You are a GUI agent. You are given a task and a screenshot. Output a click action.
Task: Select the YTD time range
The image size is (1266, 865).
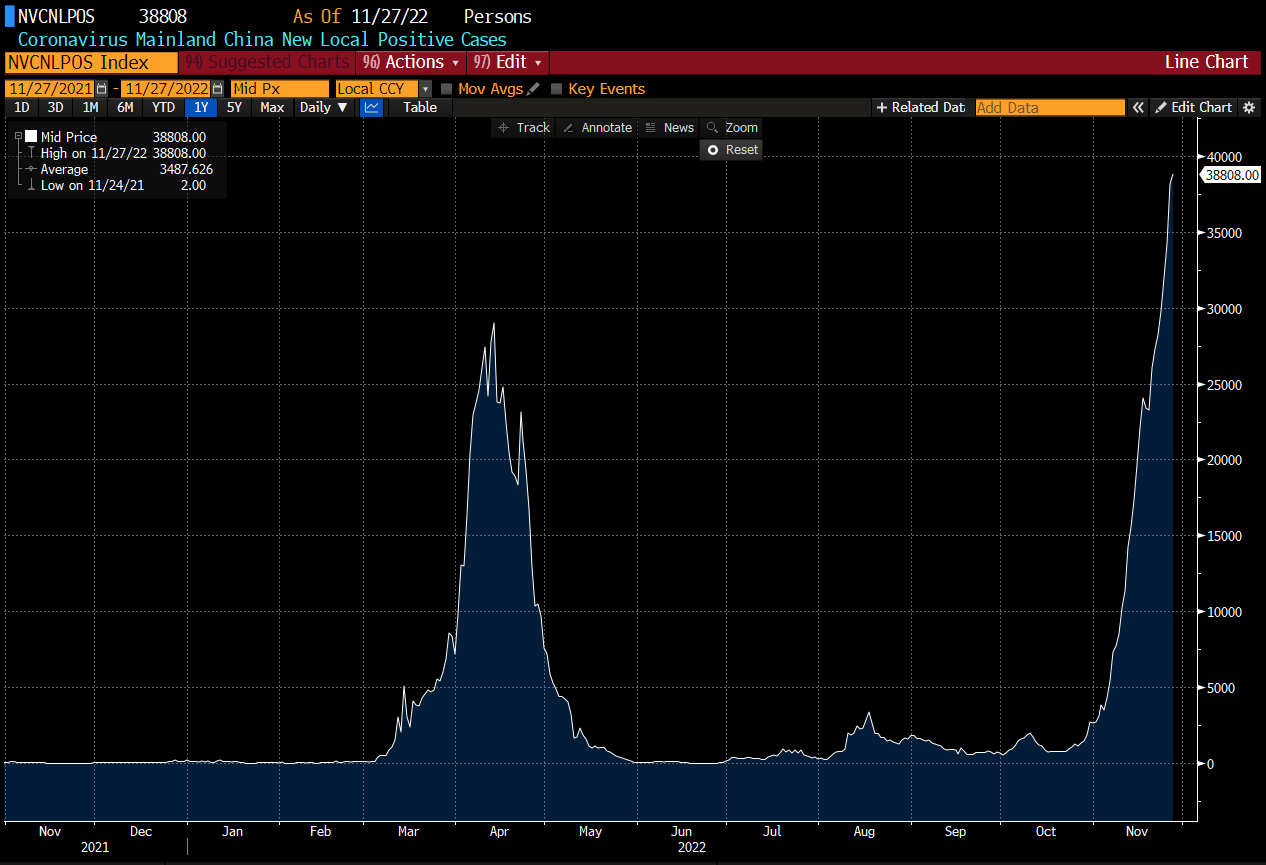(x=163, y=107)
